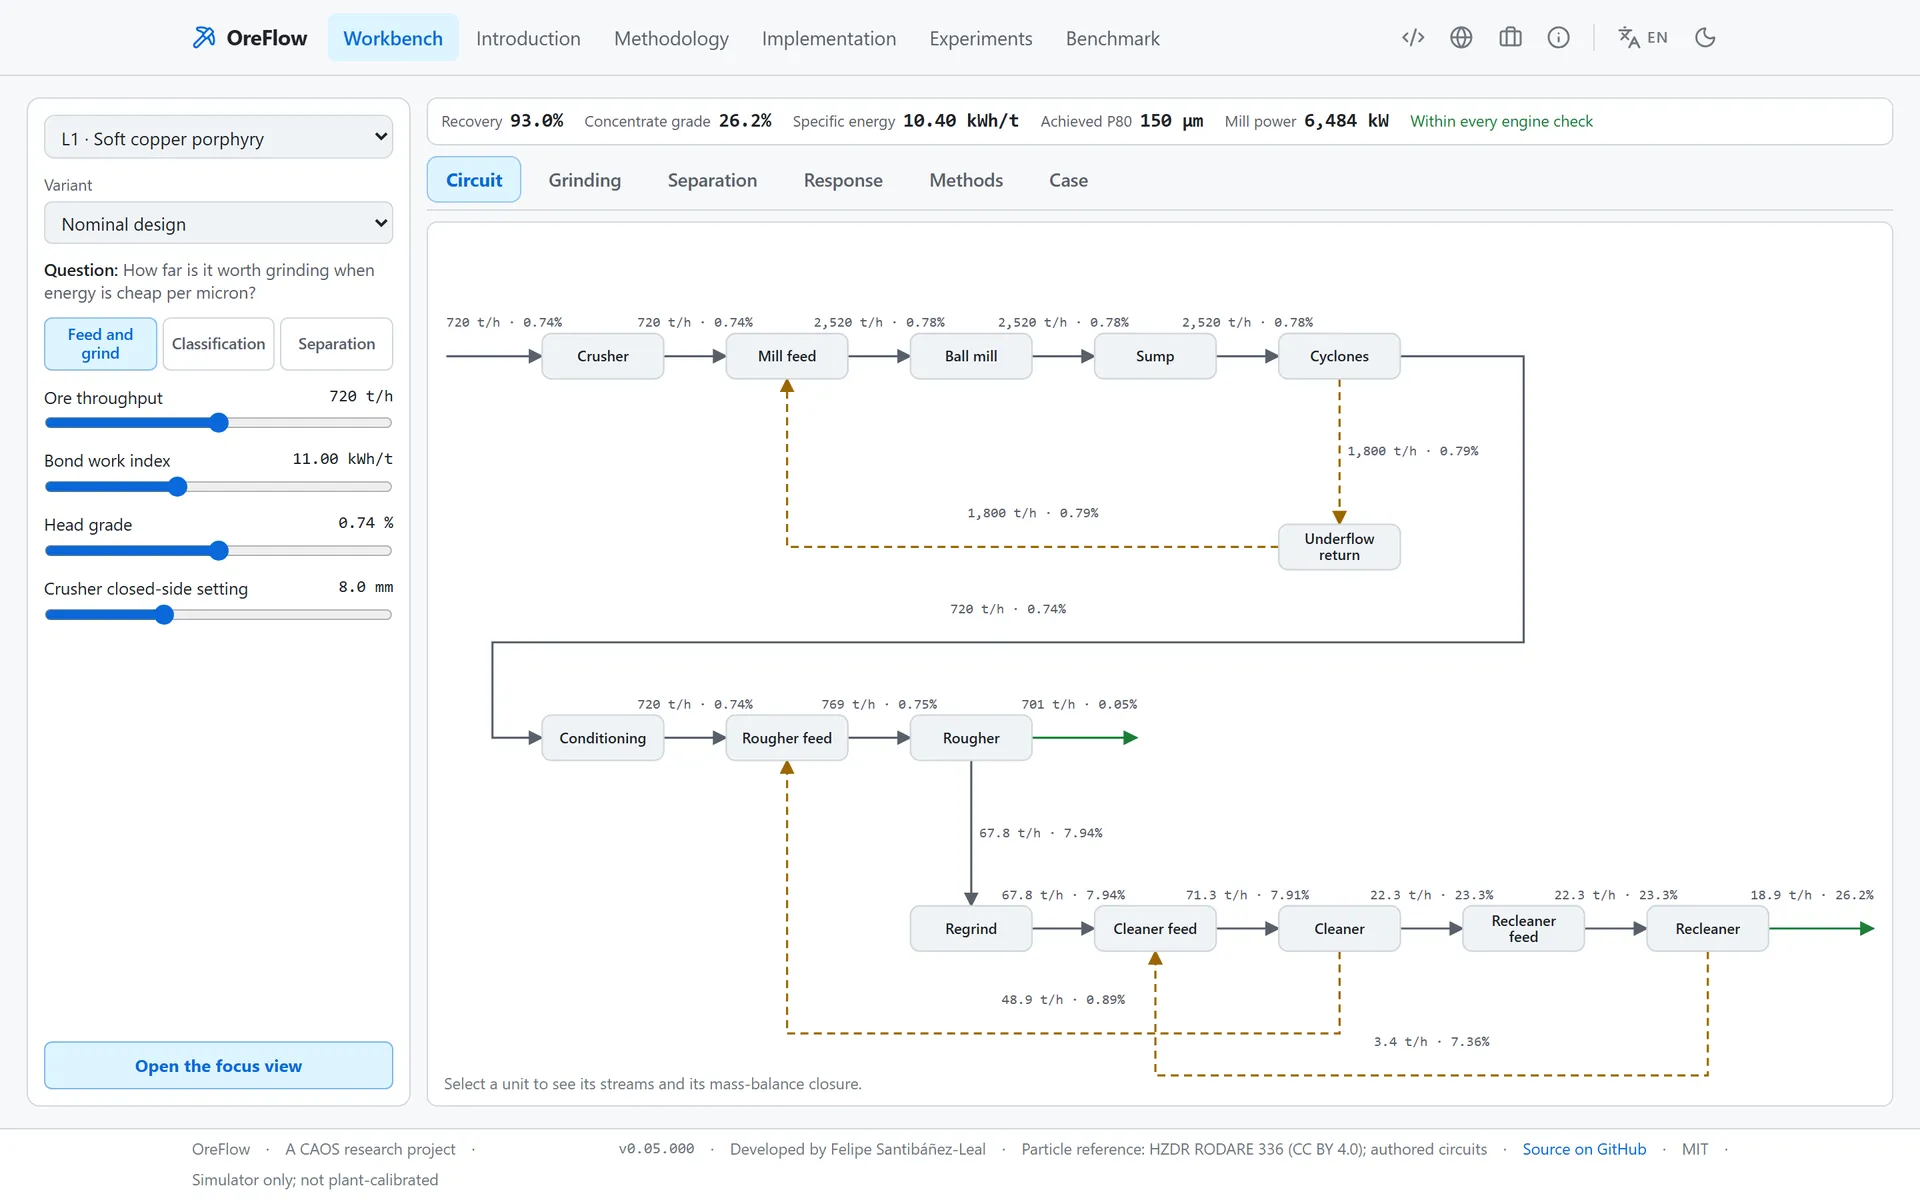Switch to the Grinding tab
The image size is (1920, 1200).
point(585,180)
